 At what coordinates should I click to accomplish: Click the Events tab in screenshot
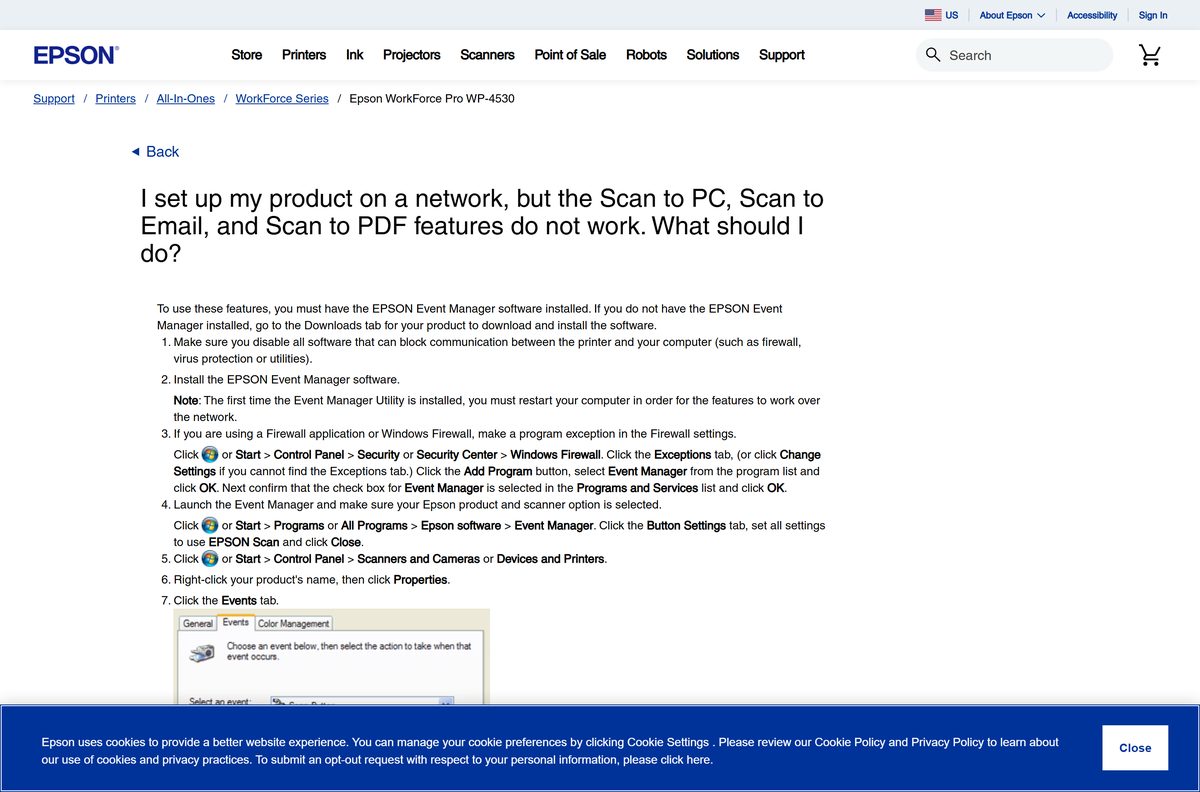pos(236,622)
